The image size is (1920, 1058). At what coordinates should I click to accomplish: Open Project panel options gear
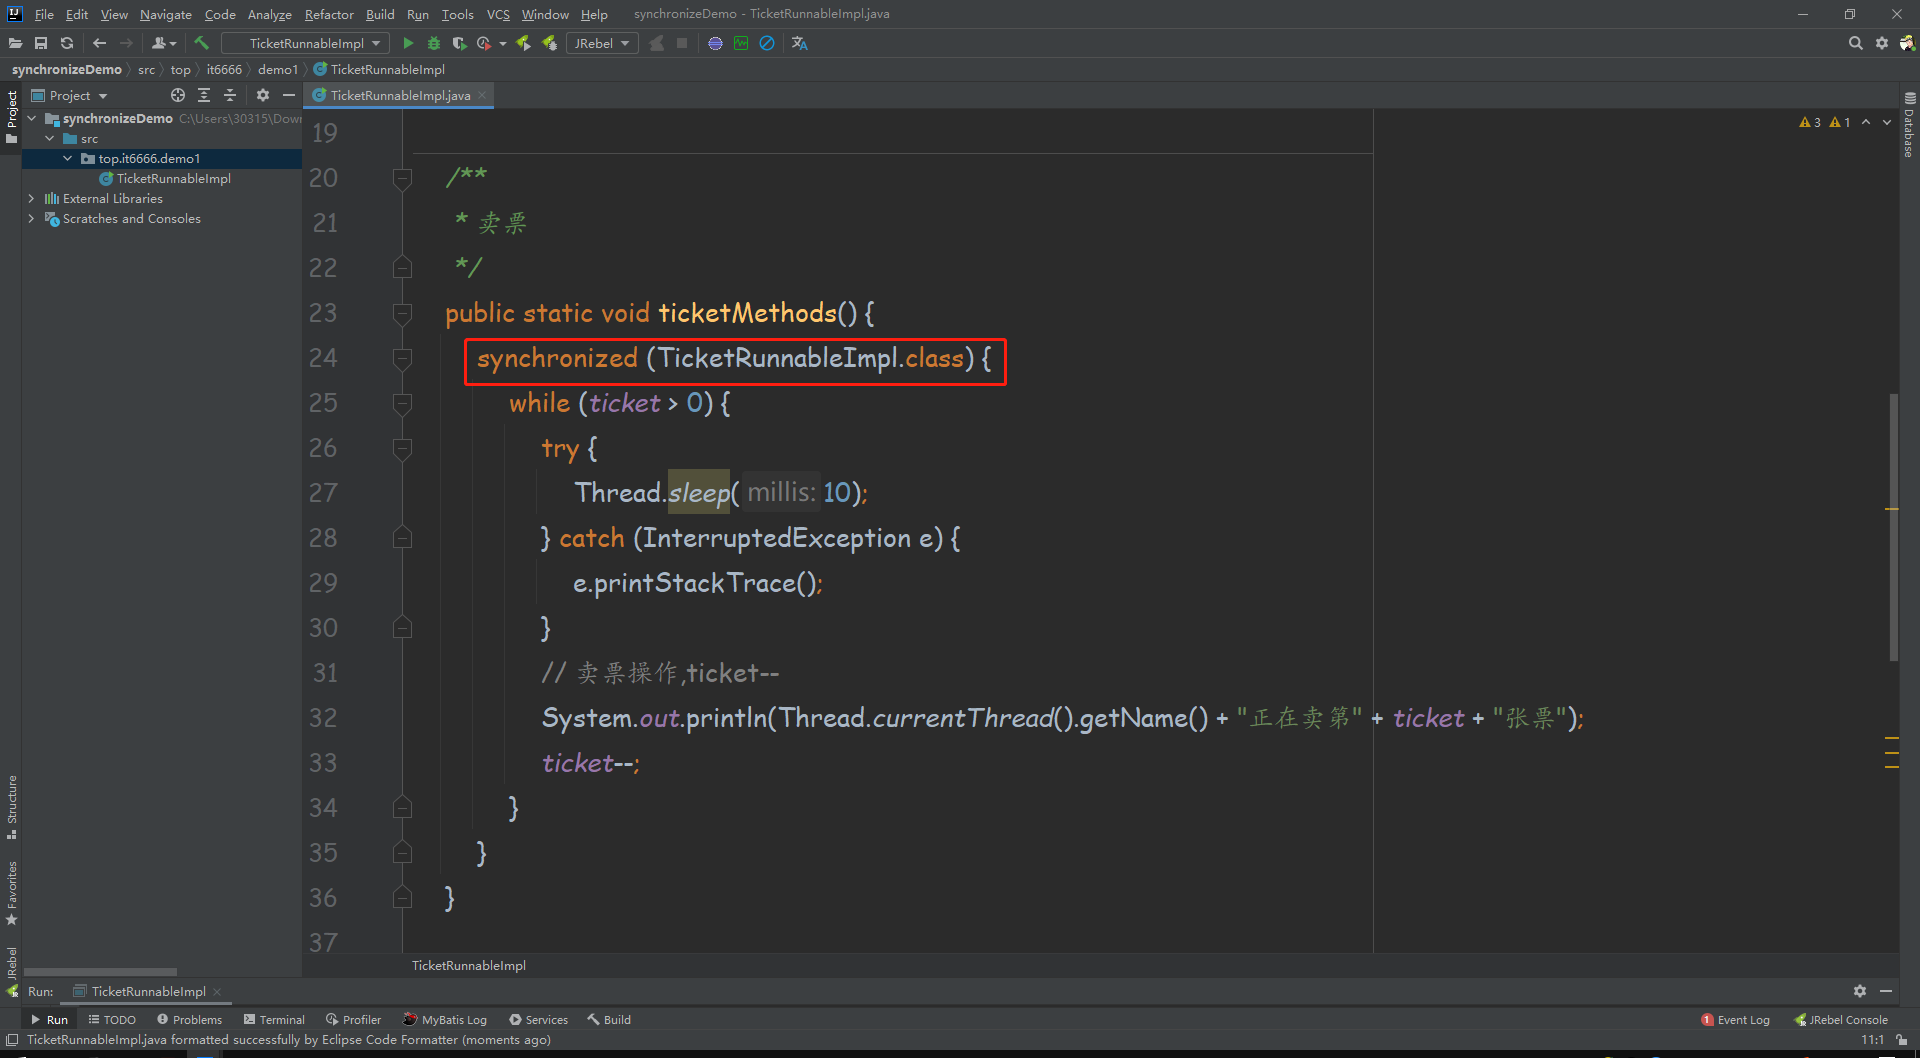click(x=263, y=95)
